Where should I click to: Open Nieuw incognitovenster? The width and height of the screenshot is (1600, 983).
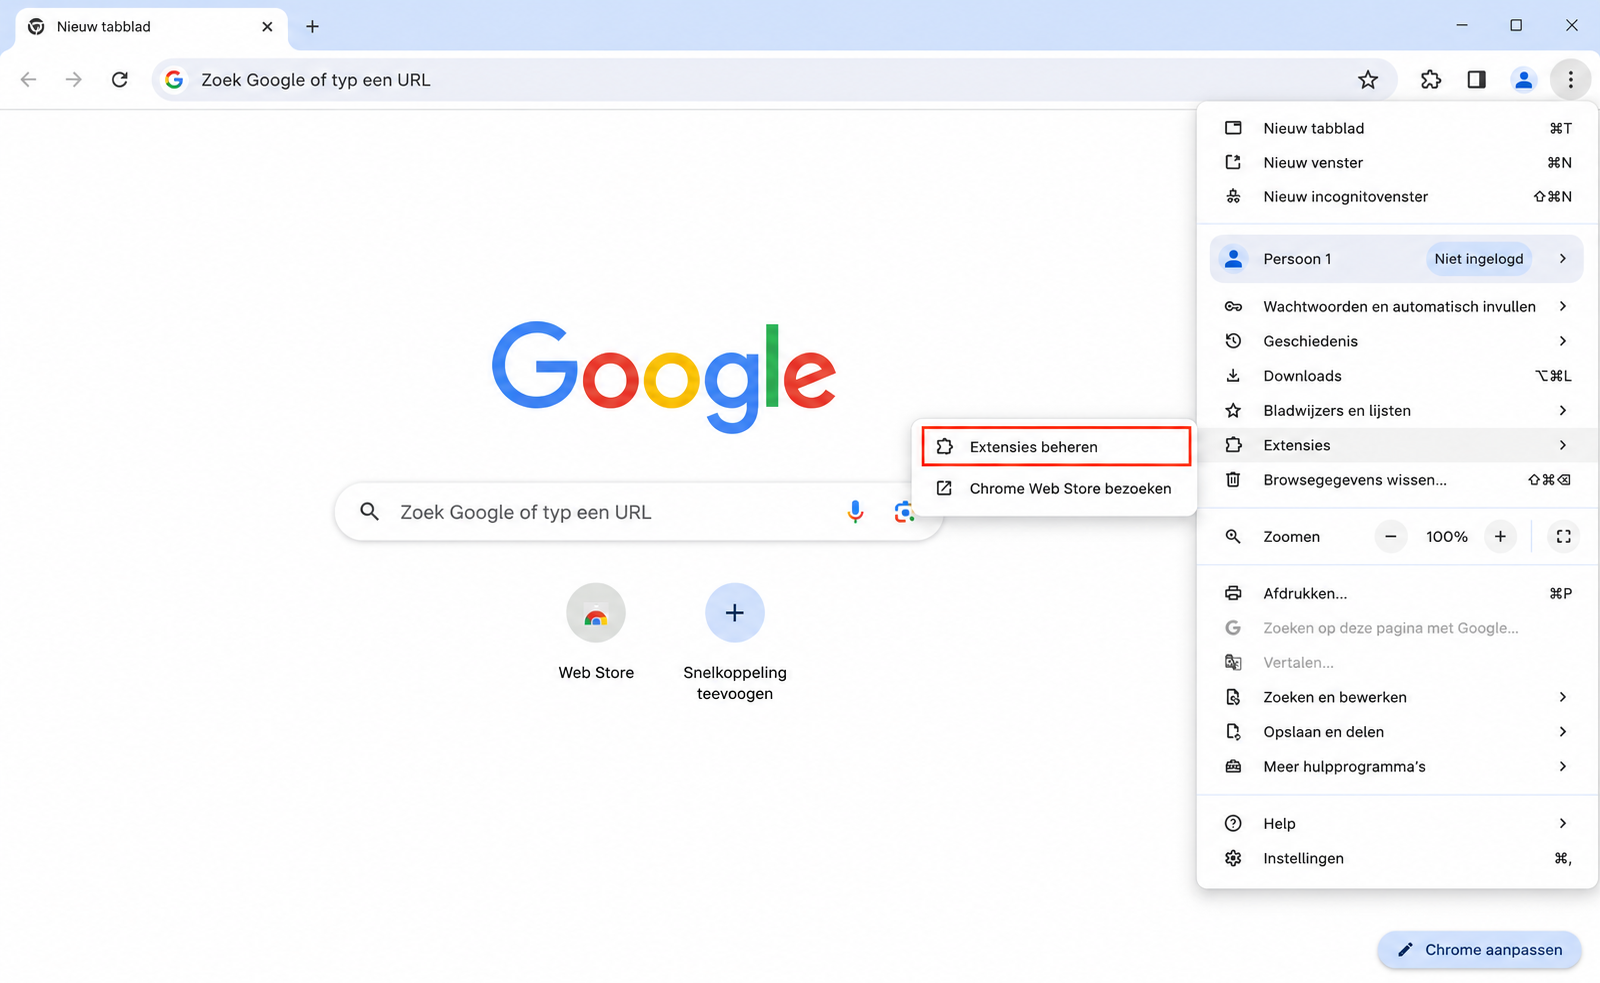[x=1397, y=197]
